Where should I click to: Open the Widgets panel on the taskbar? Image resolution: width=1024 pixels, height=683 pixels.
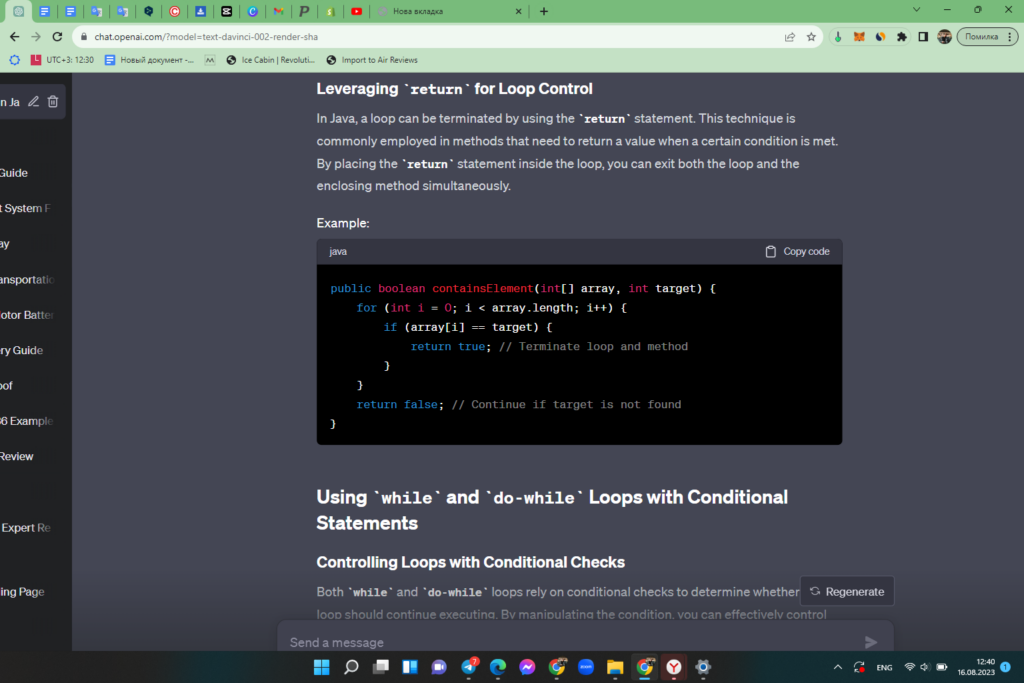pyautogui.click(x=410, y=667)
